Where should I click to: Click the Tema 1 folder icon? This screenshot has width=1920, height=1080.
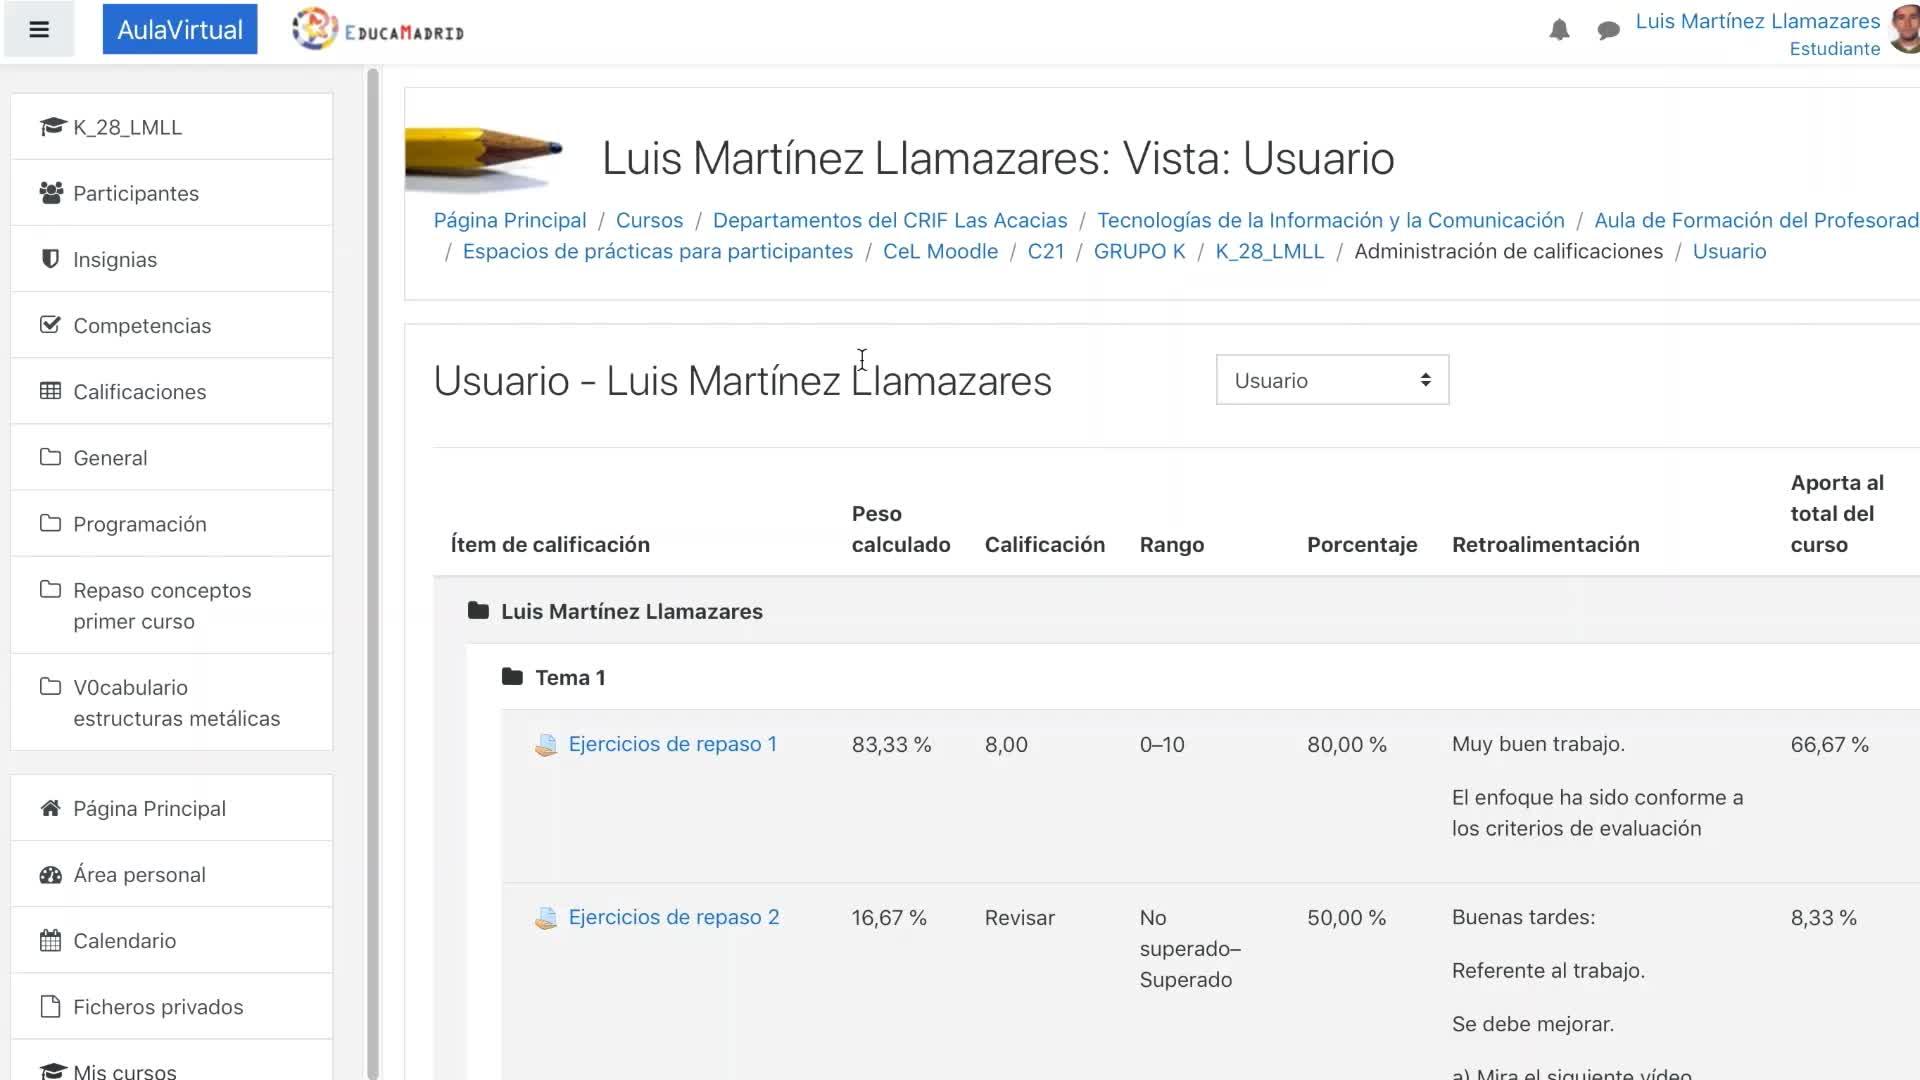point(512,677)
